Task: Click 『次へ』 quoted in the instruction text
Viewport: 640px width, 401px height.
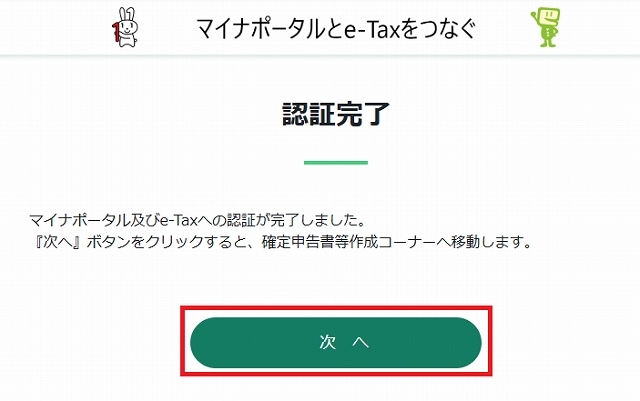Action: coord(57,242)
